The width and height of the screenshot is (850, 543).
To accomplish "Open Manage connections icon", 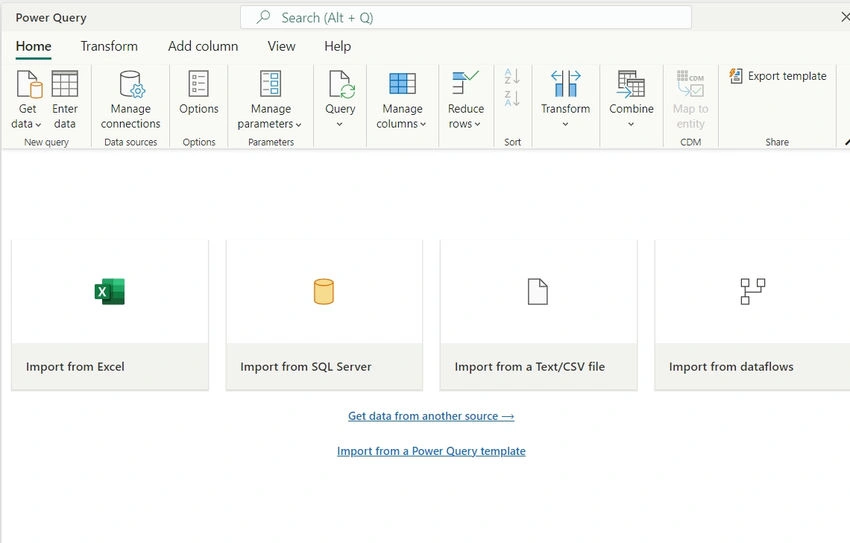I will pyautogui.click(x=132, y=84).
